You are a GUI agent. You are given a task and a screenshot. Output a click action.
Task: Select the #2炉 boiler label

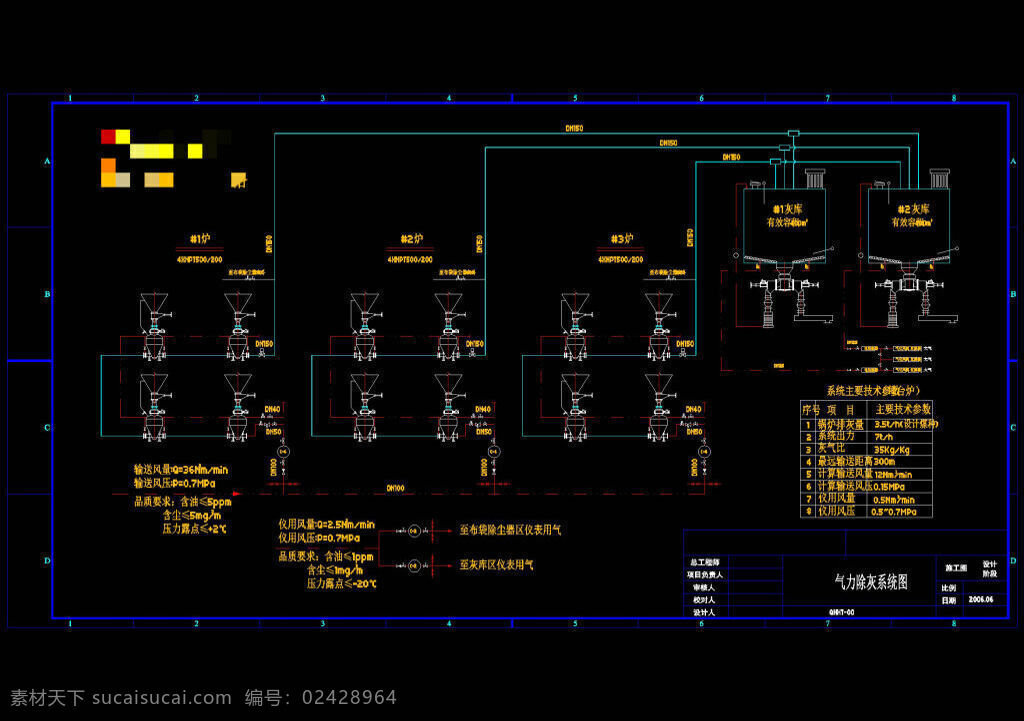pyautogui.click(x=411, y=239)
